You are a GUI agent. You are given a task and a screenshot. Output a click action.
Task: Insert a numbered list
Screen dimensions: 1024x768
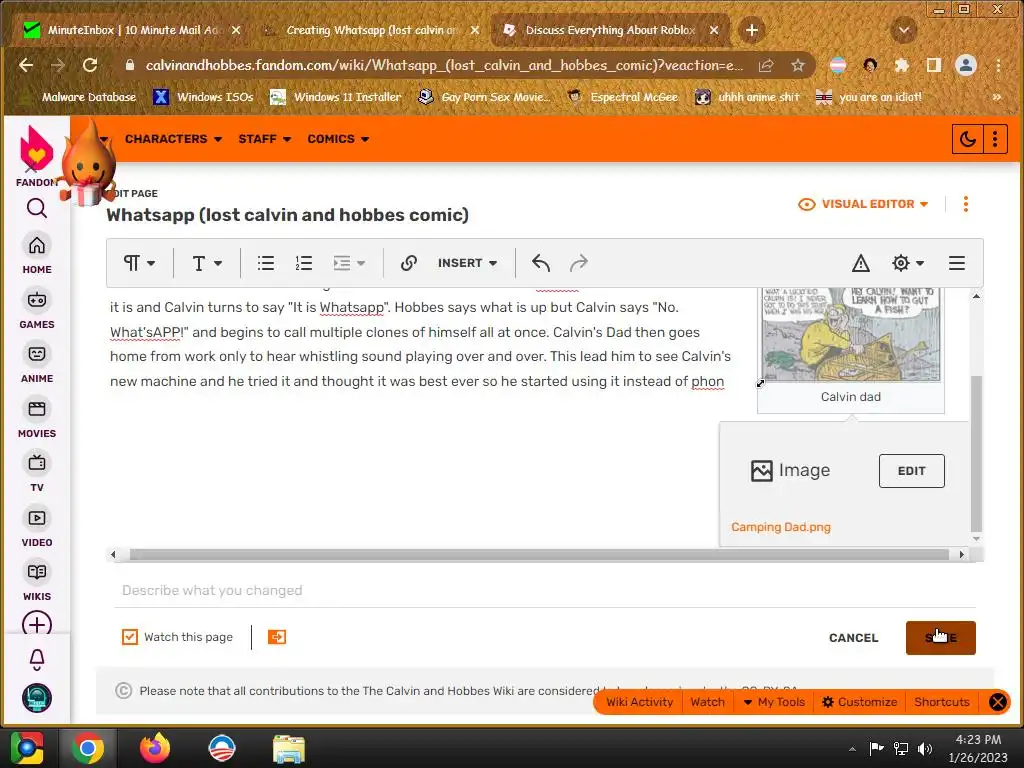[304, 263]
